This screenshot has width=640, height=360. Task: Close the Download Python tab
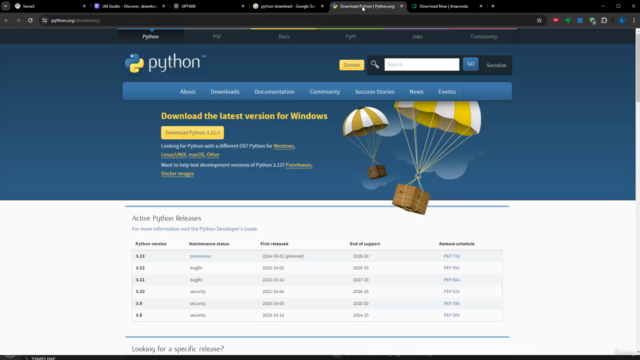(x=402, y=6)
